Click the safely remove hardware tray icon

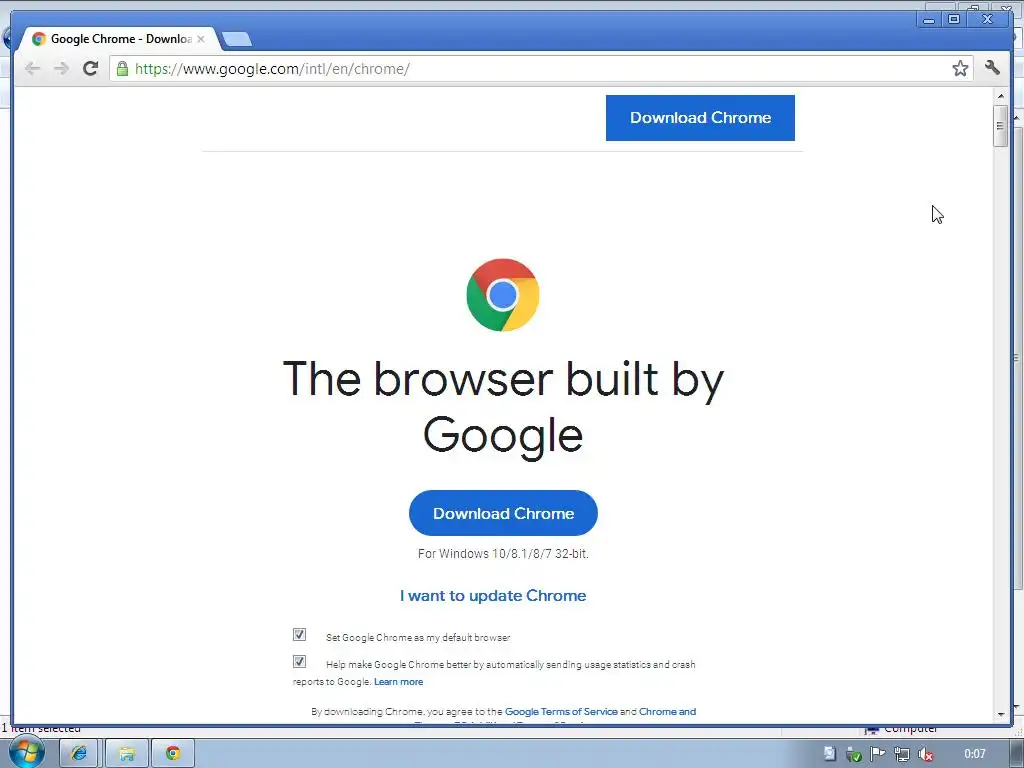(854, 754)
